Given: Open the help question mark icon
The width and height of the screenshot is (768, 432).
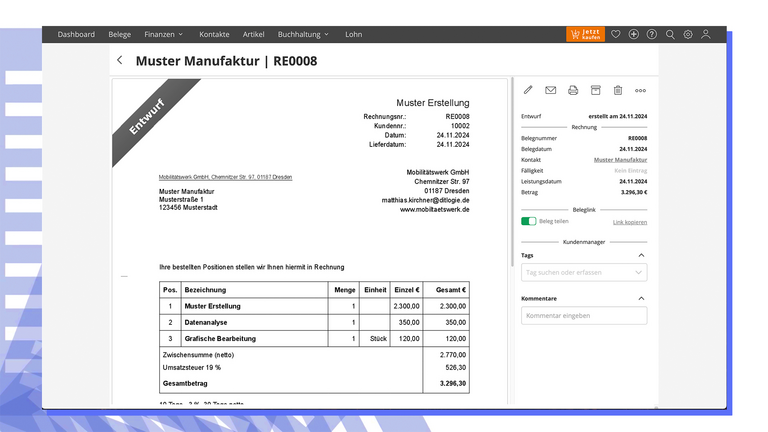Looking at the screenshot, I should point(652,34).
